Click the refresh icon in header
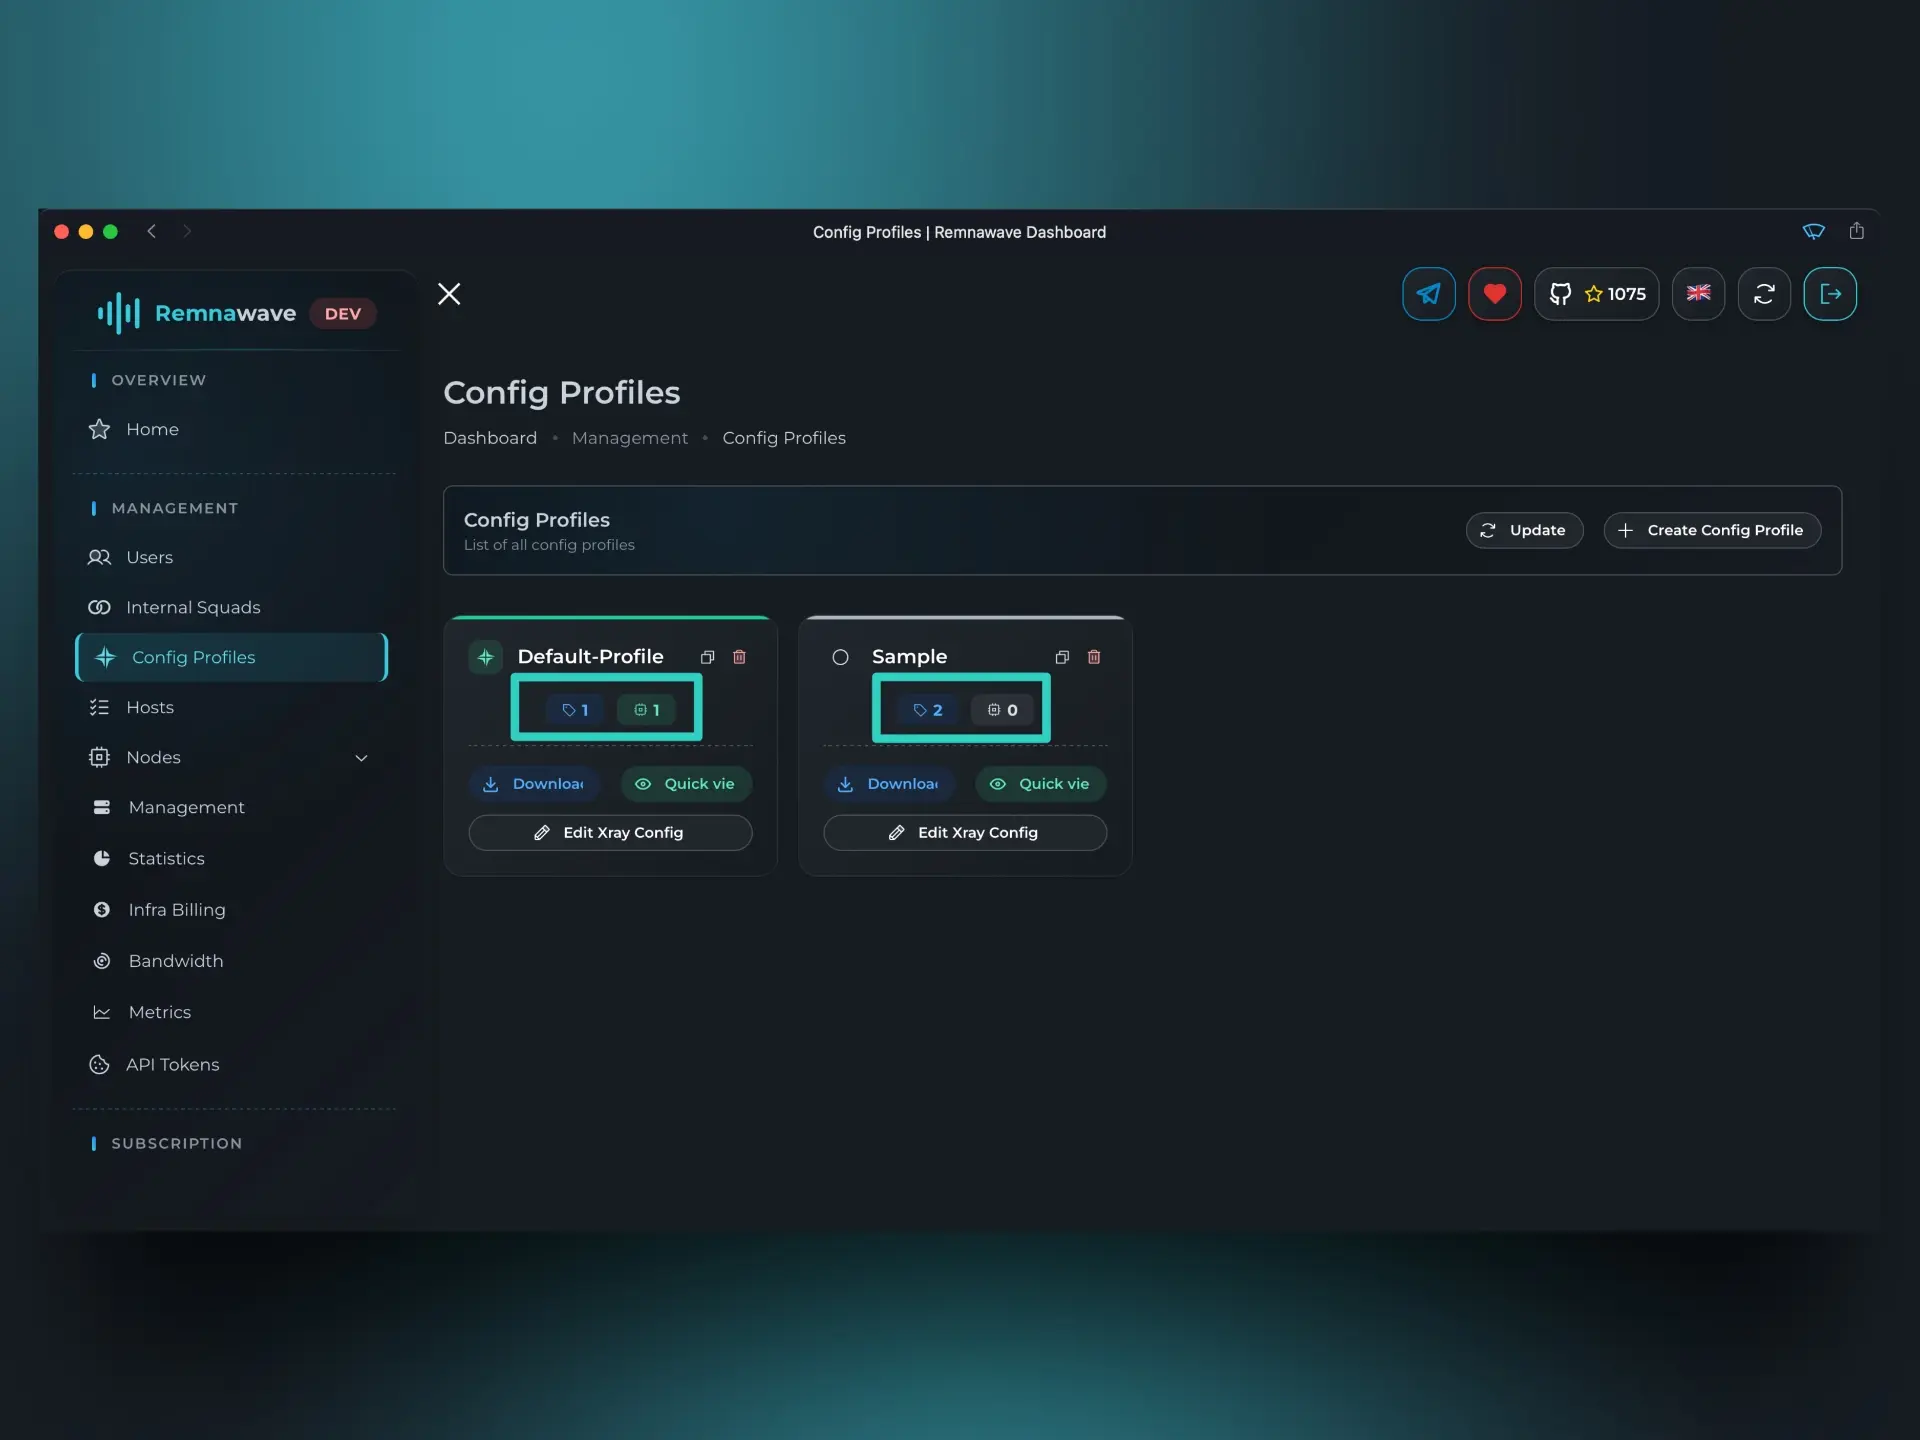Screen dimensions: 1920x1440 click(1764, 294)
